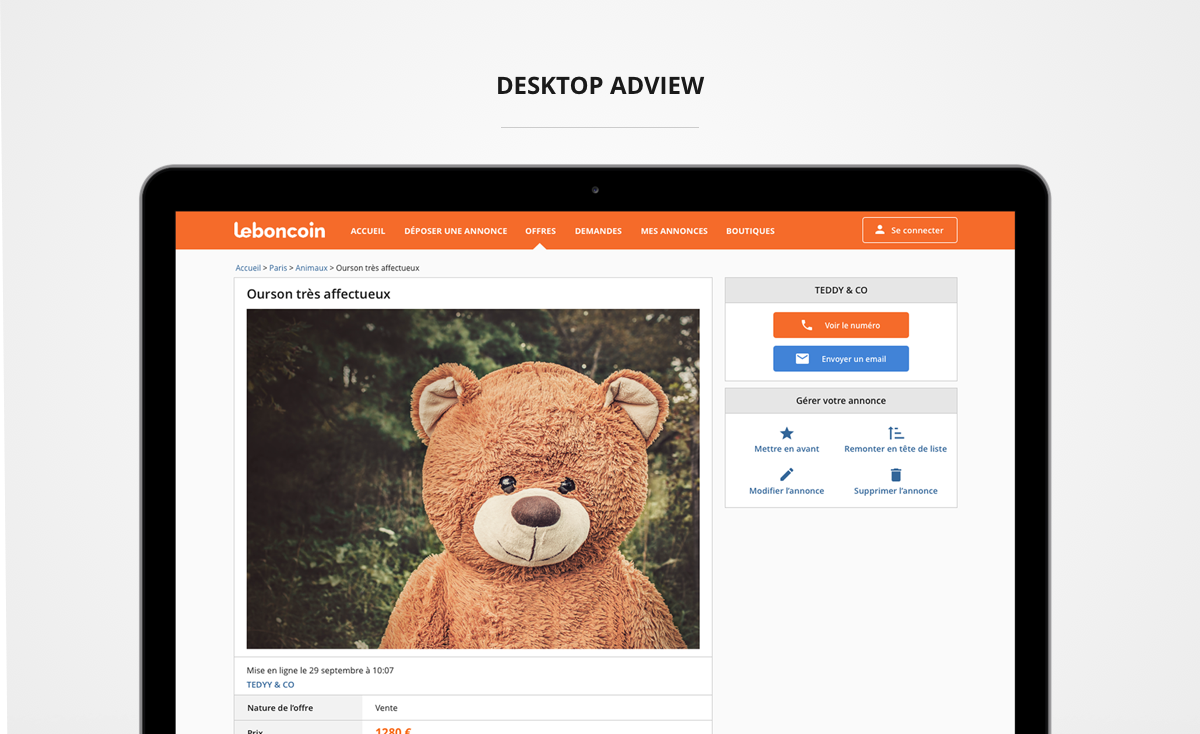The height and width of the screenshot is (734, 1200).
Task: Open the TEDYY & CO seller link
Action: pyautogui.click(x=271, y=685)
